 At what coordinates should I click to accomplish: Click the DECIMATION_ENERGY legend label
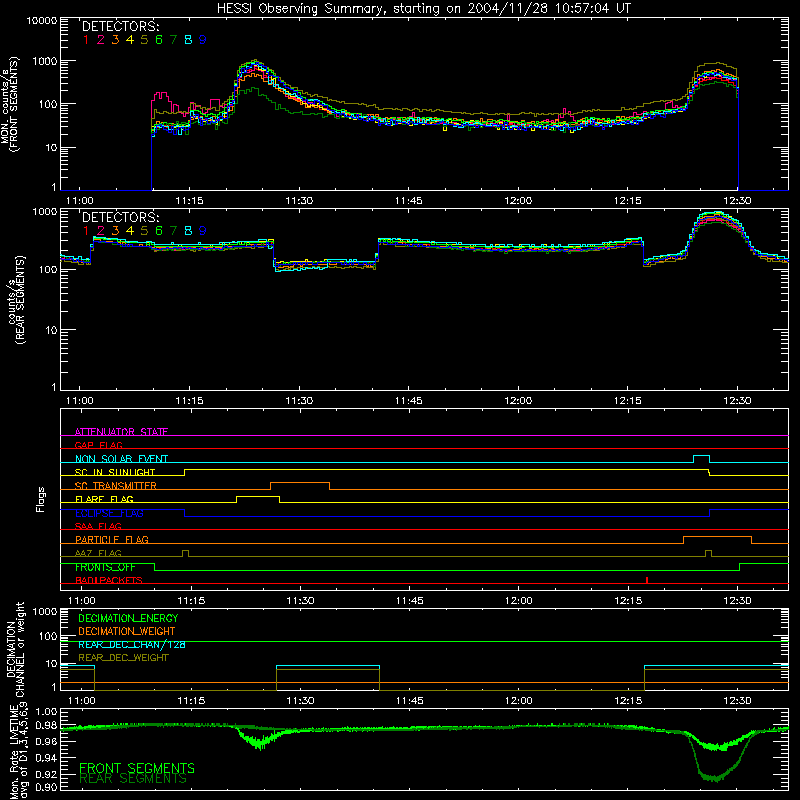(x=128, y=618)
